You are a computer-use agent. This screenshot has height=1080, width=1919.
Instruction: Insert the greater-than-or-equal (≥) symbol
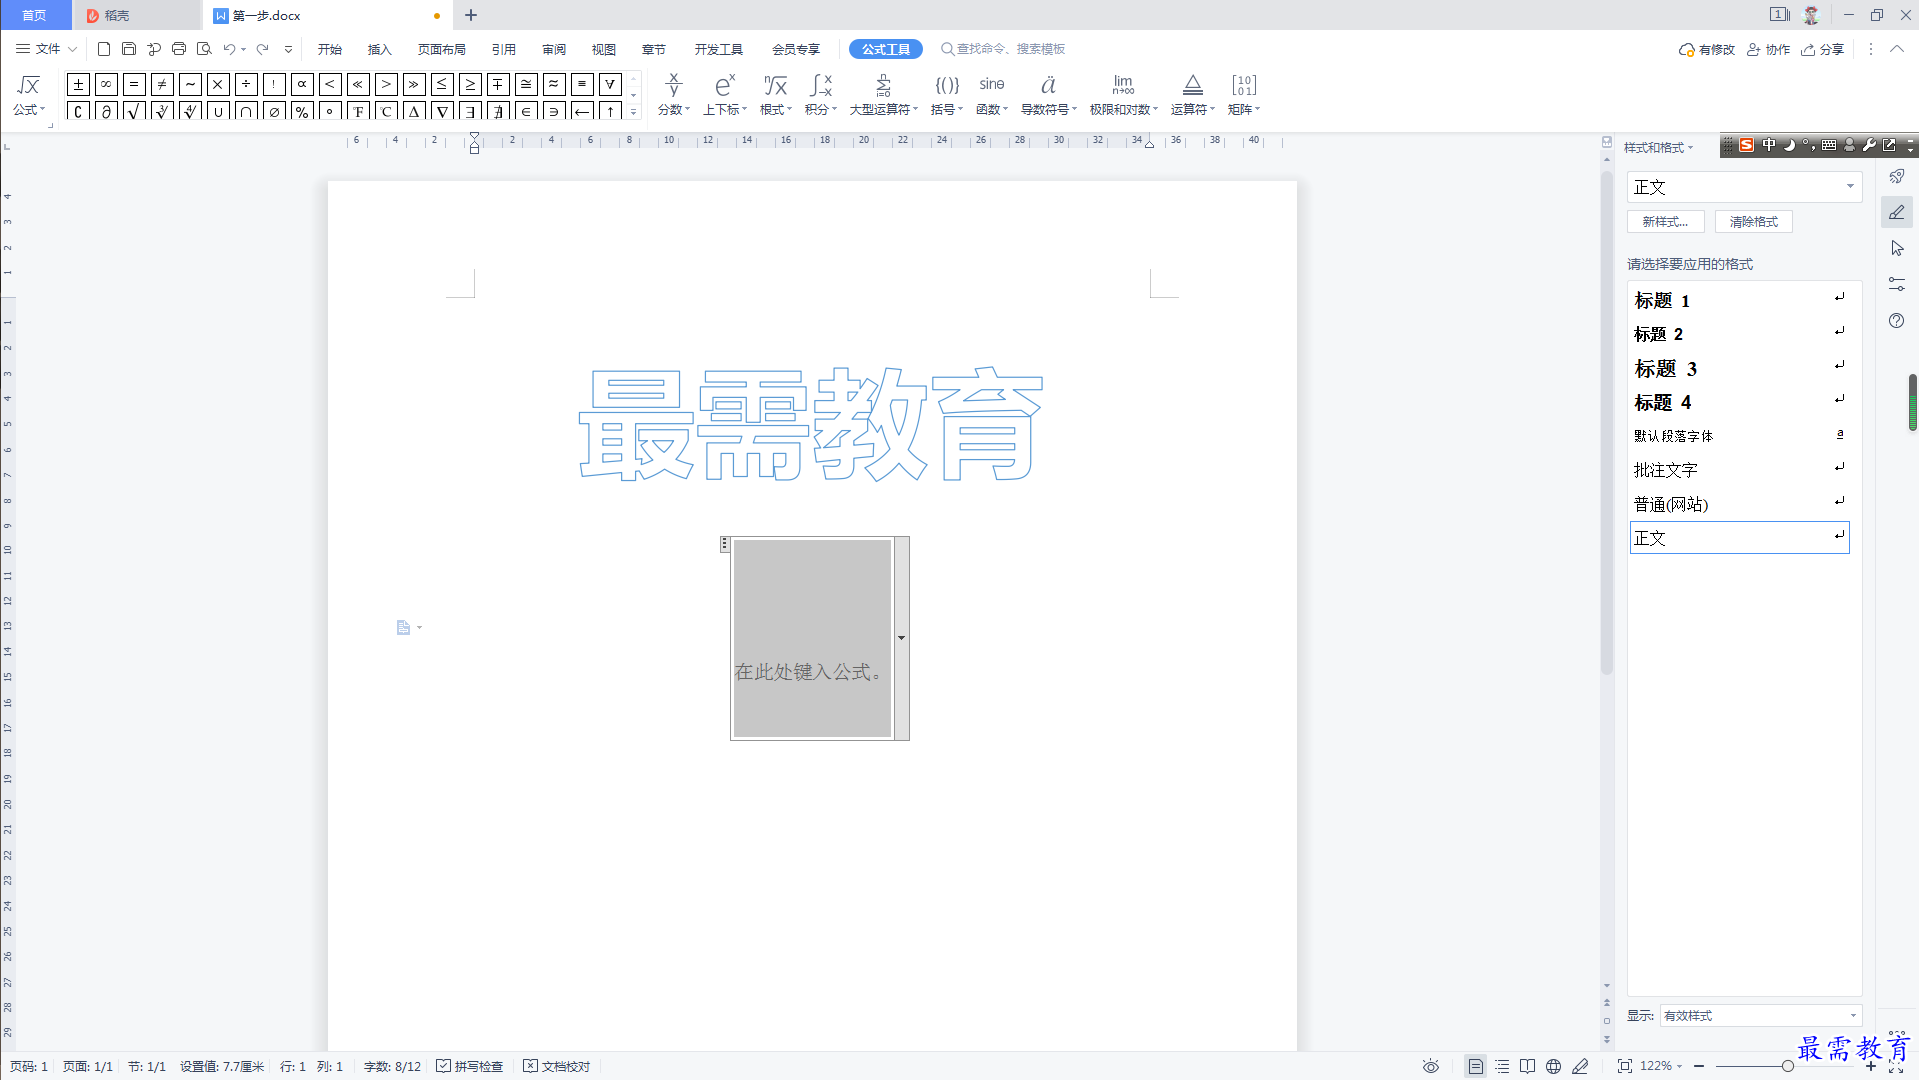click(x=470, y=84)
